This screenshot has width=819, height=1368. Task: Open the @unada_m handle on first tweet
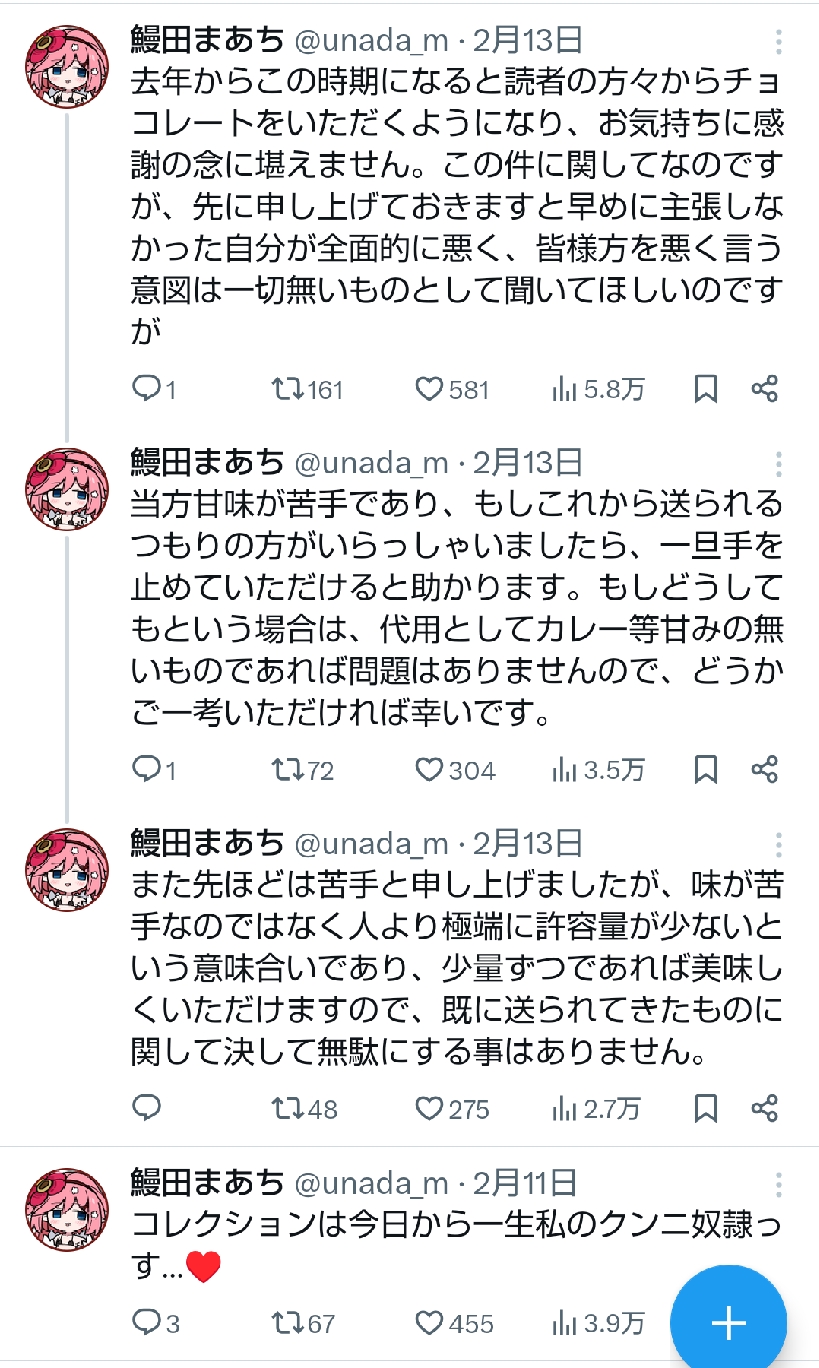(x=370, y=40)
